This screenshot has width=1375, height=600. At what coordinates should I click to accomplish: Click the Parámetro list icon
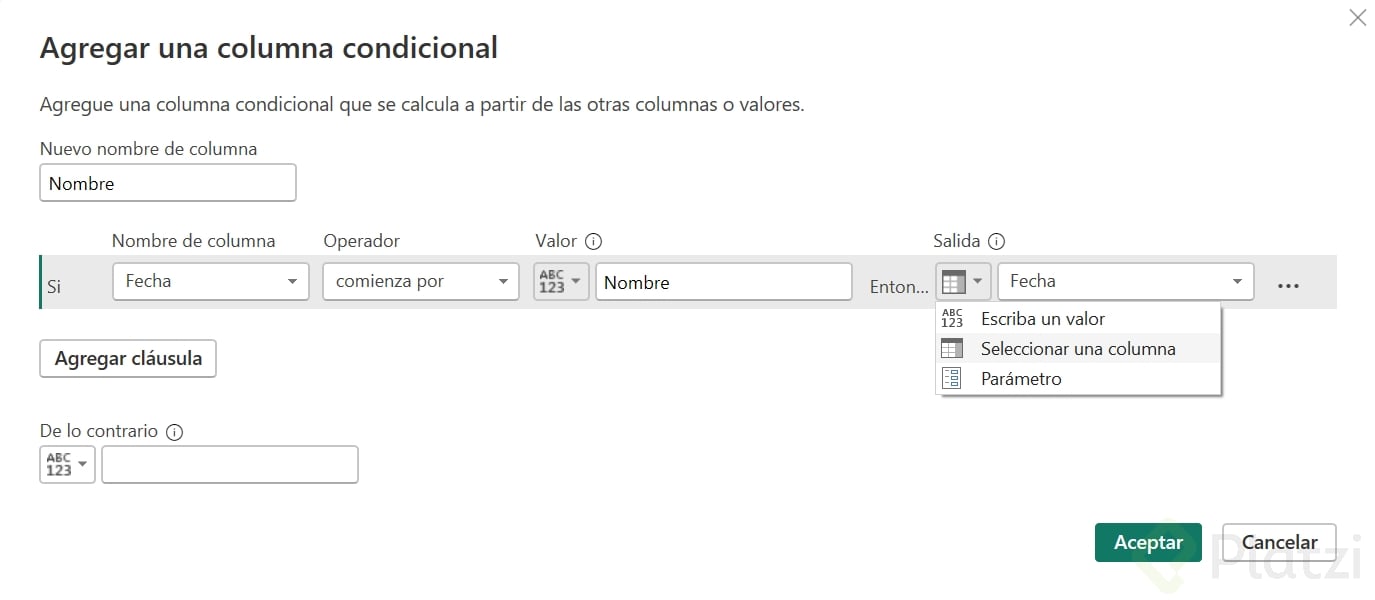coord(952,379)
